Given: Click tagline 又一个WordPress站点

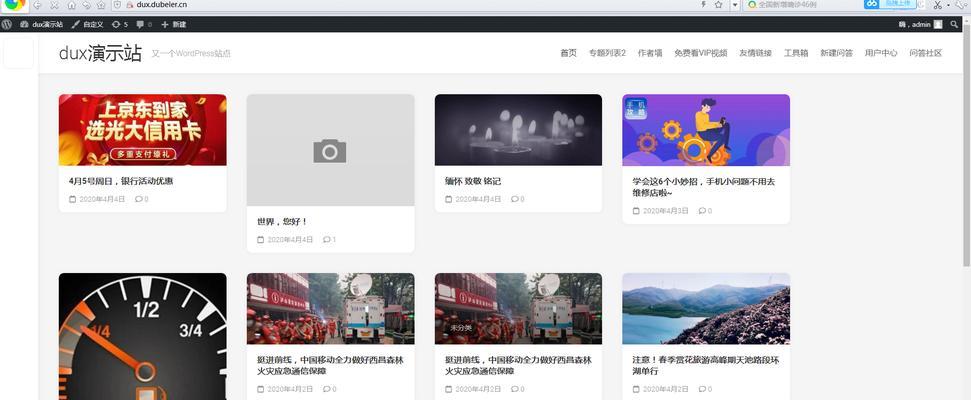Looking at the screenshot, I should 191,54.
